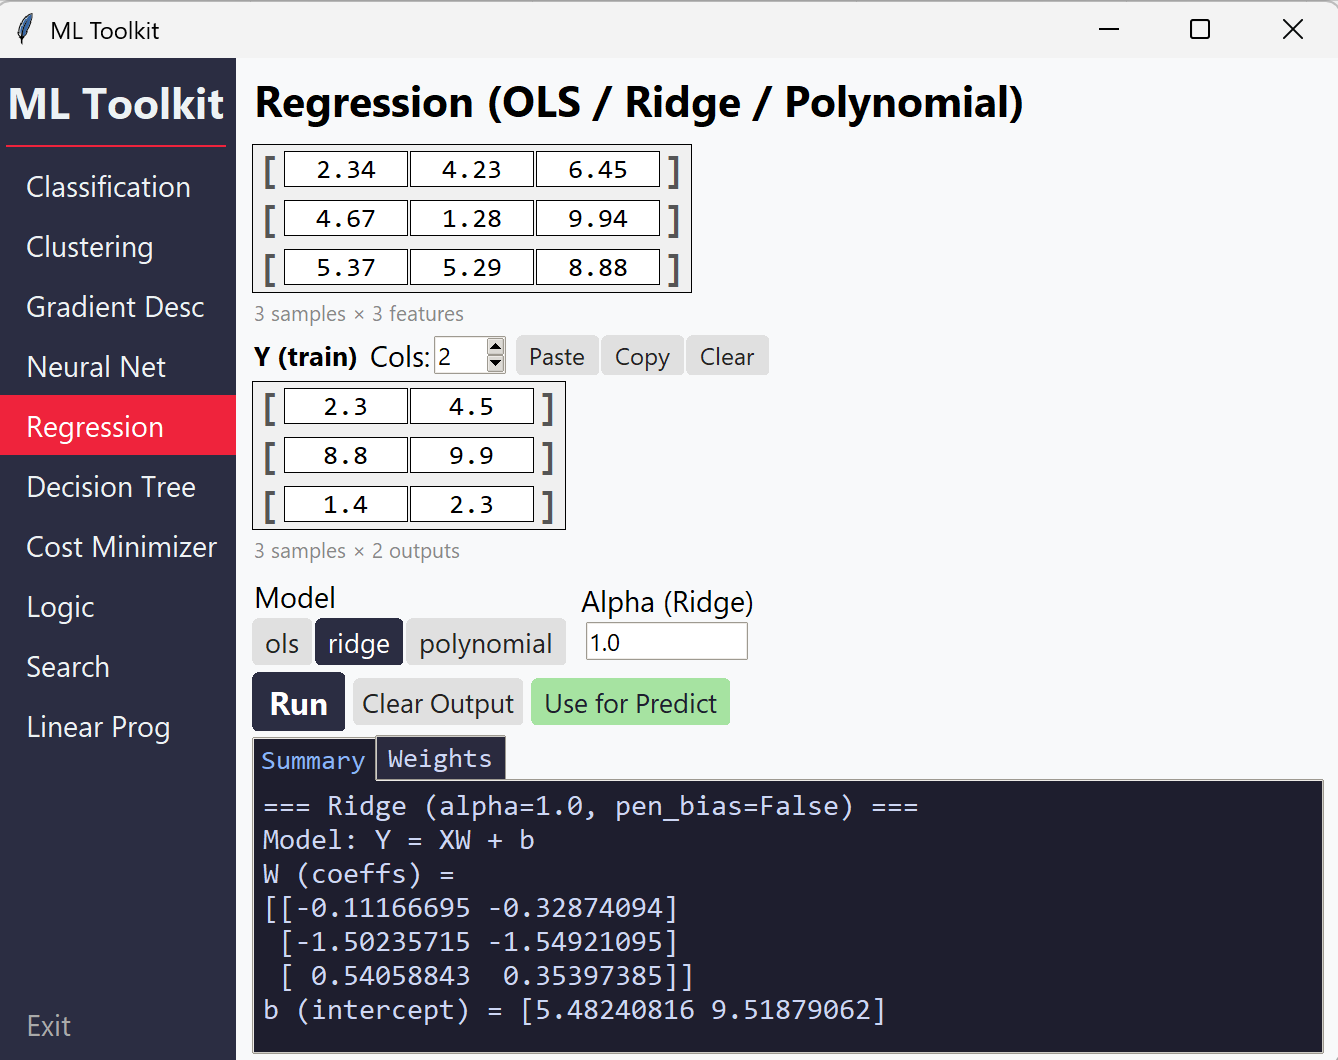Go to Neural Net in sidebar
The image size is (1338, 1060).
click(96, 367)
